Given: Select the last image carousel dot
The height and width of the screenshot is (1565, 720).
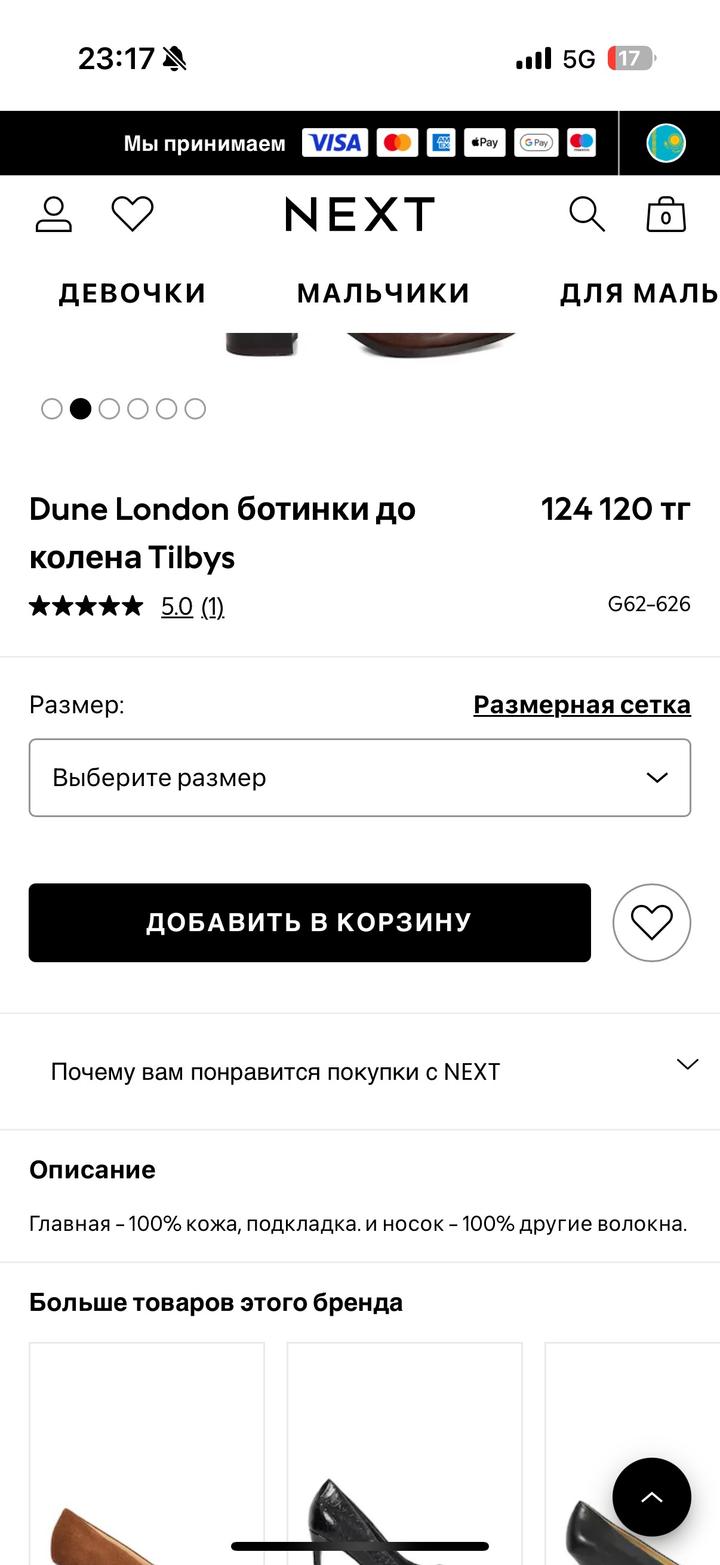Looking at the screenshot, I should click(195, 408).
